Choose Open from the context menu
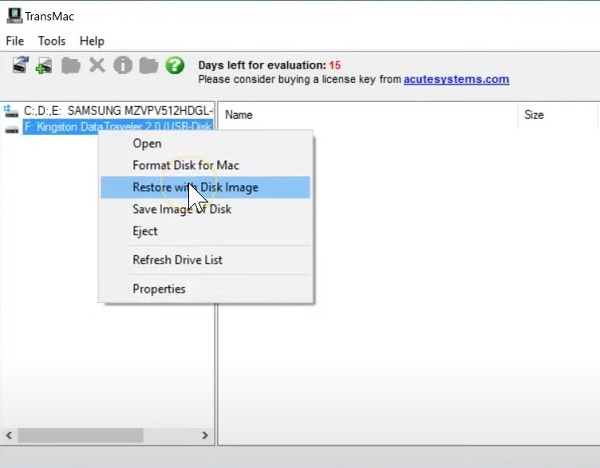Viewport: 600px width, 468px height. click(x=205, y=144)
